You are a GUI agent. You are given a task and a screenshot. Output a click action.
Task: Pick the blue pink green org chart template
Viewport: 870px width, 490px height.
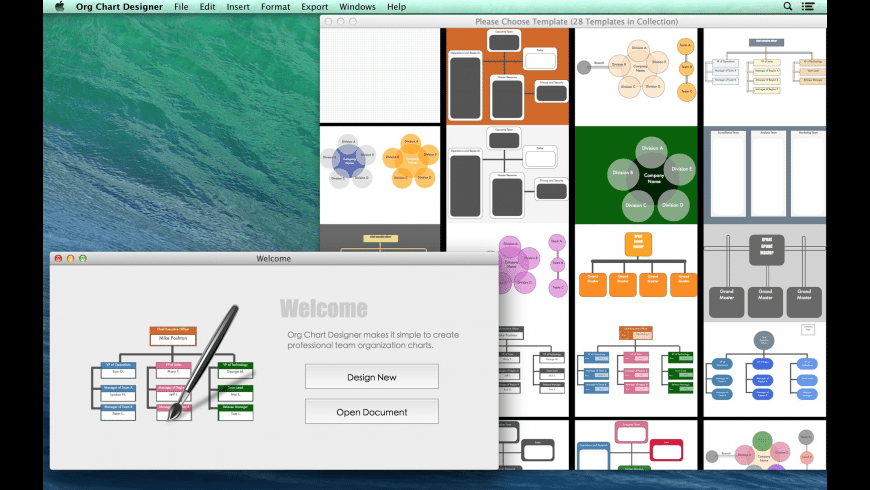[x=636, y=370]
